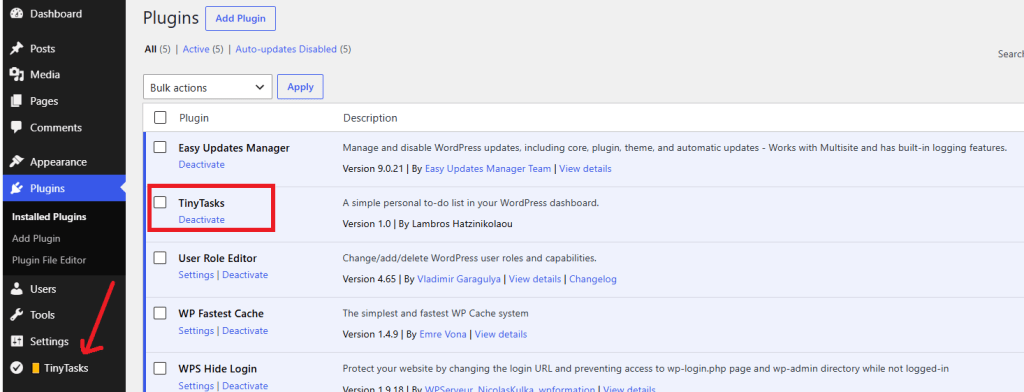Click the Appearance paintbrush icon
The image size is (1024, 392).
tap(17, 162)
